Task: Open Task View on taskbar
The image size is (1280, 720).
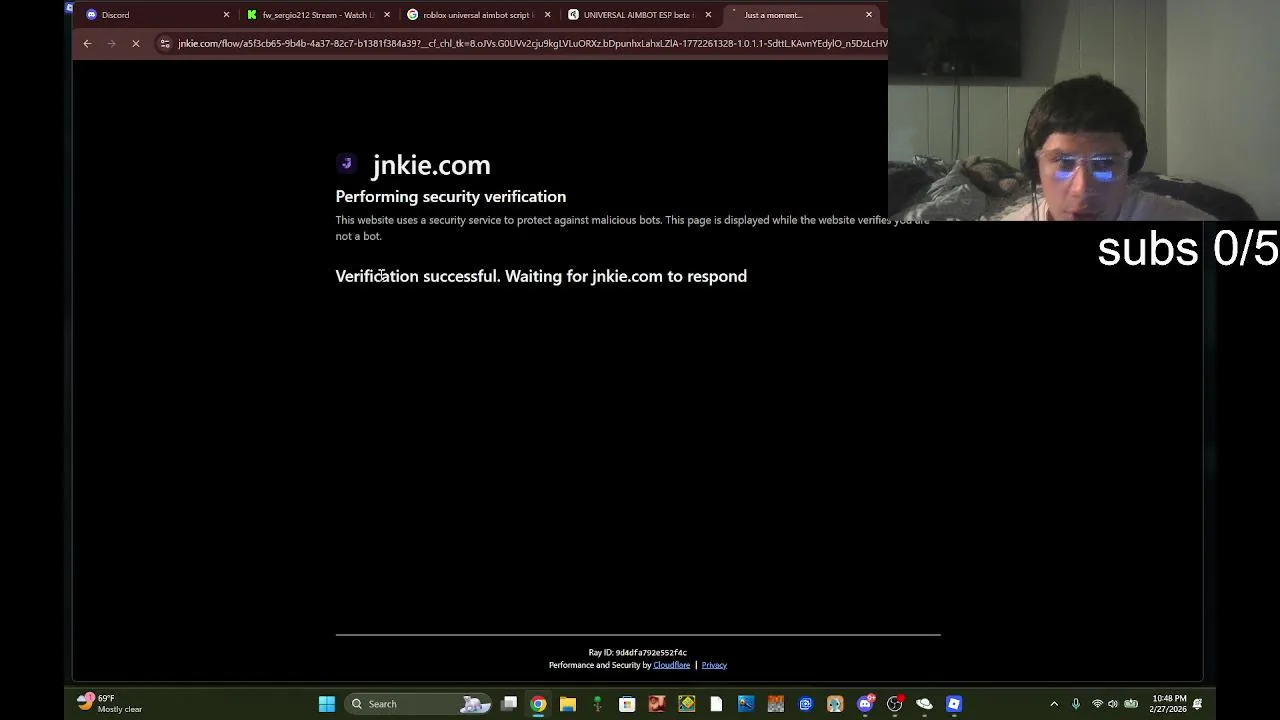Action: point(509,704)
